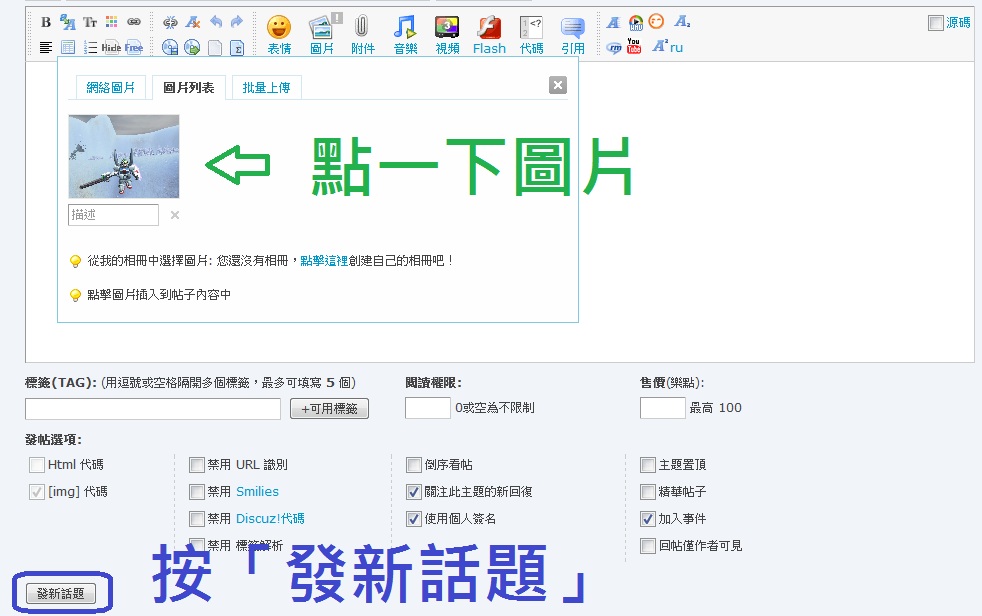Viewport: 982px width, 616px height.
Task: Insert a 引用 quote block
Action: click(573, 35)
